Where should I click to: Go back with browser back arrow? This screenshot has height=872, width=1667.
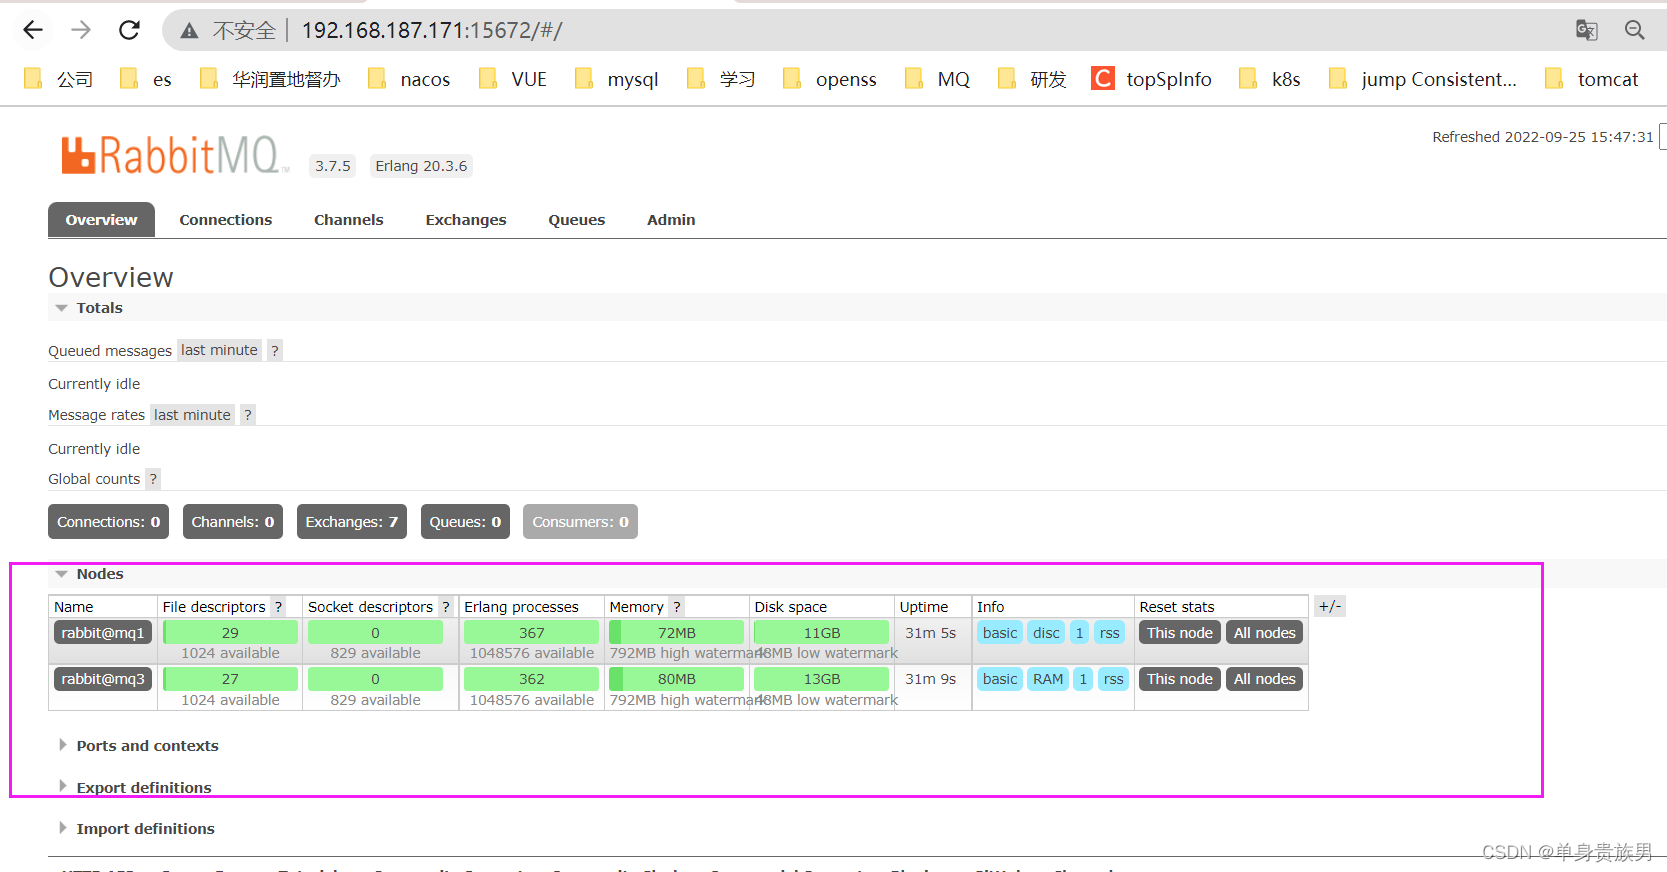point(33,30)
